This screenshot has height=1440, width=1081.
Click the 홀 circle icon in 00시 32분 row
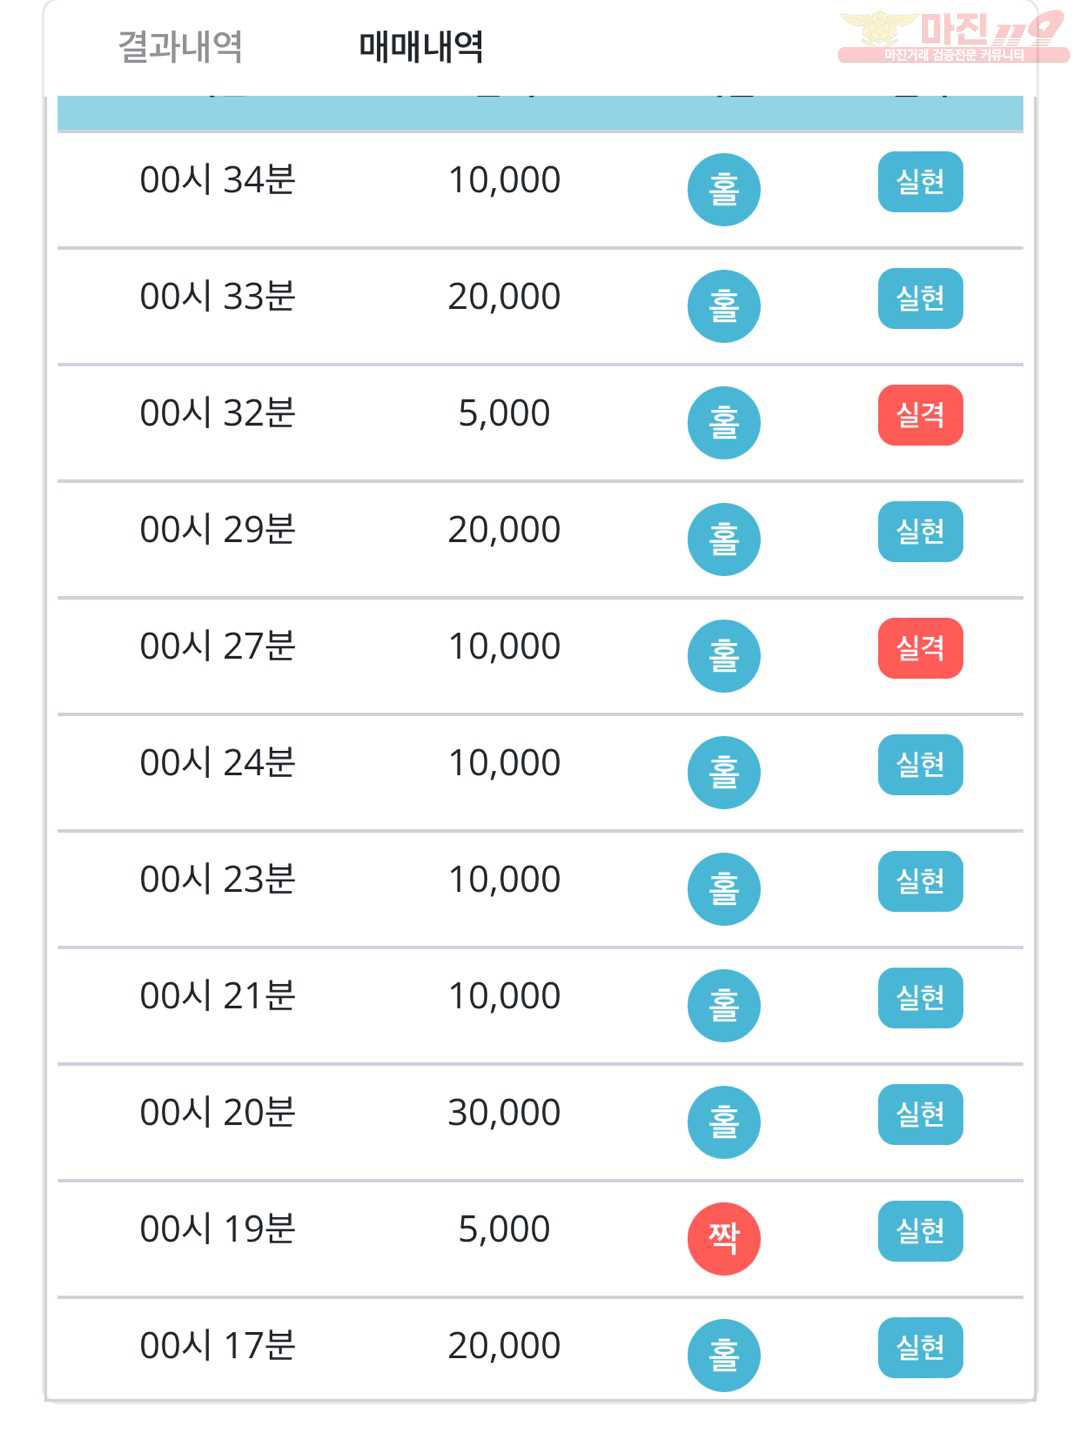[724, 422]
